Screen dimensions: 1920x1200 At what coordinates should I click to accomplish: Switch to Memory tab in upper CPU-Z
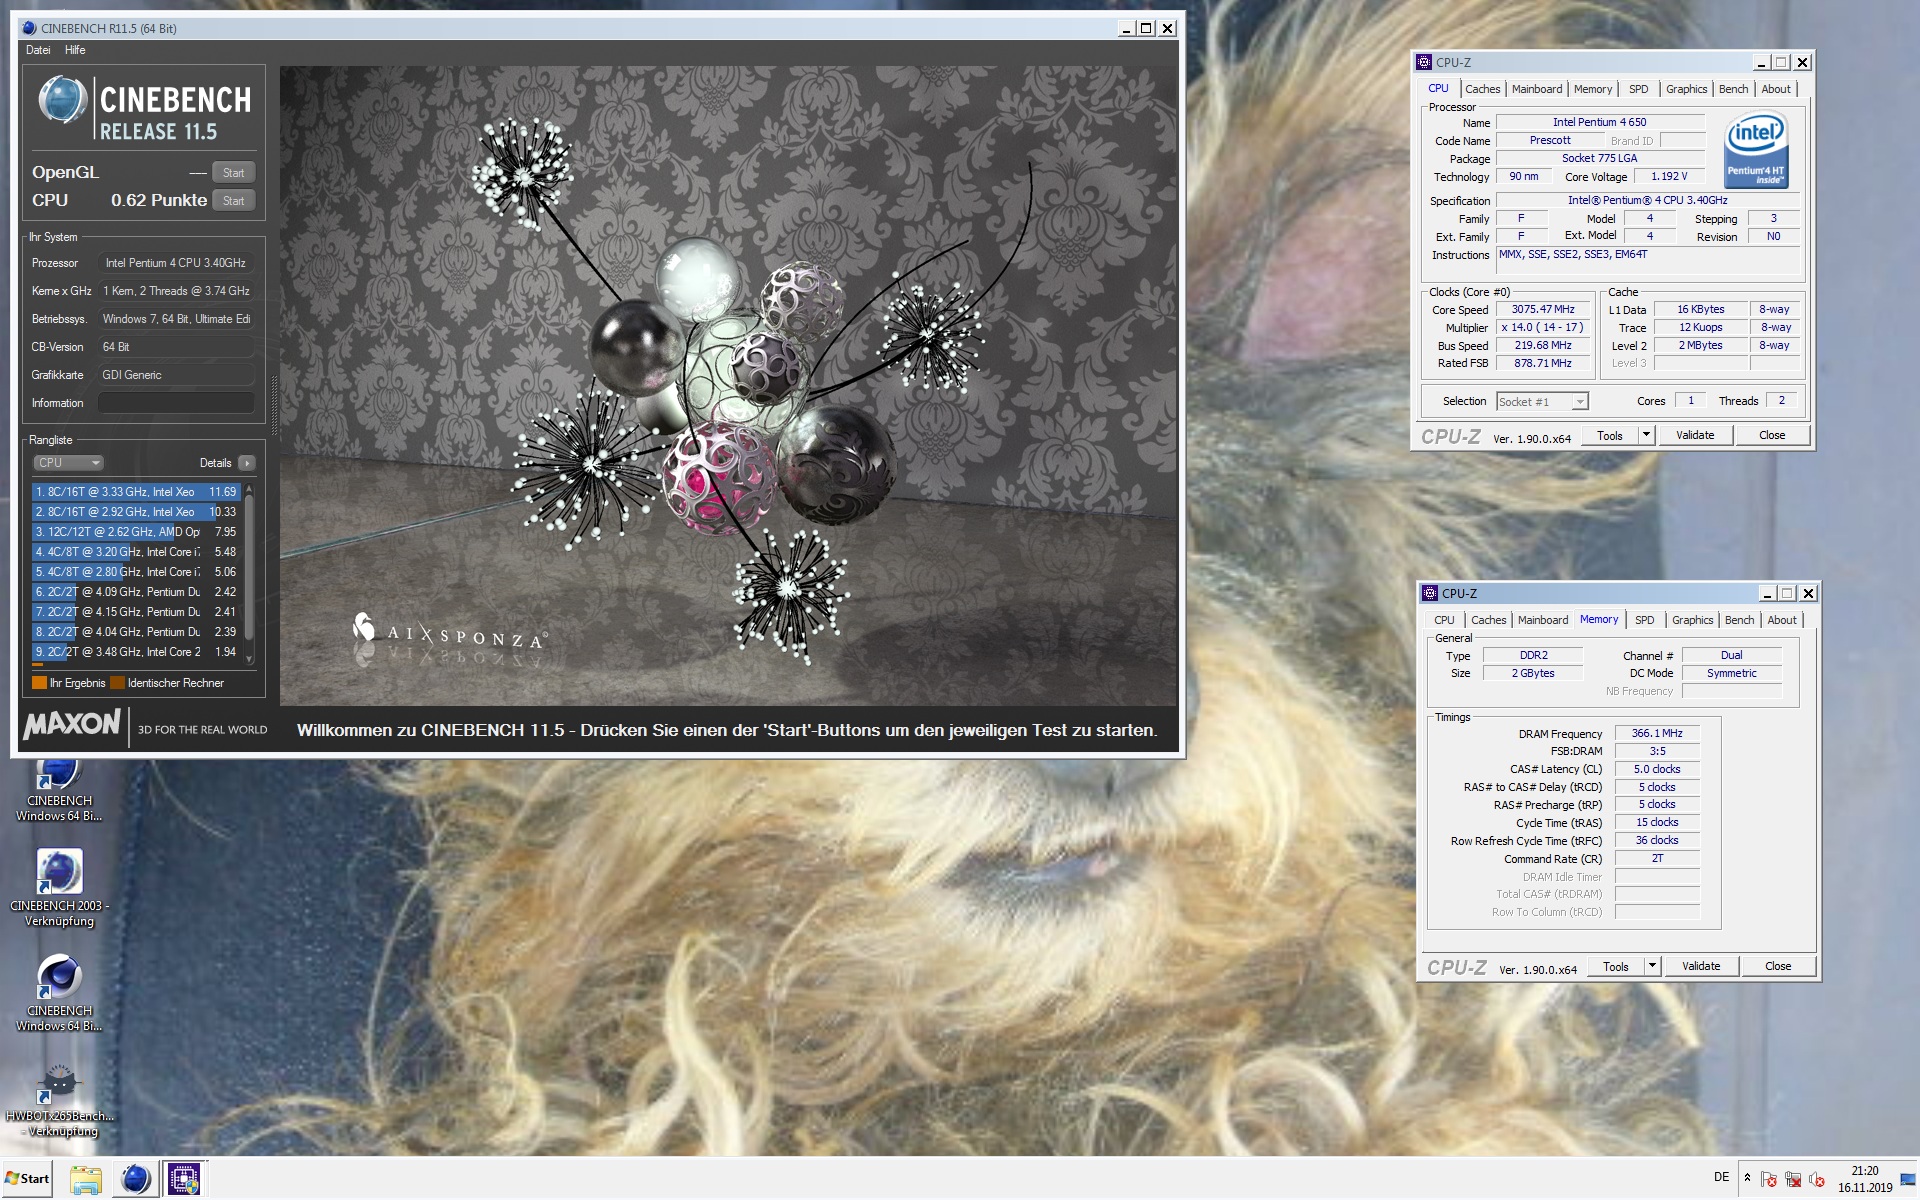click(1593, 89)
